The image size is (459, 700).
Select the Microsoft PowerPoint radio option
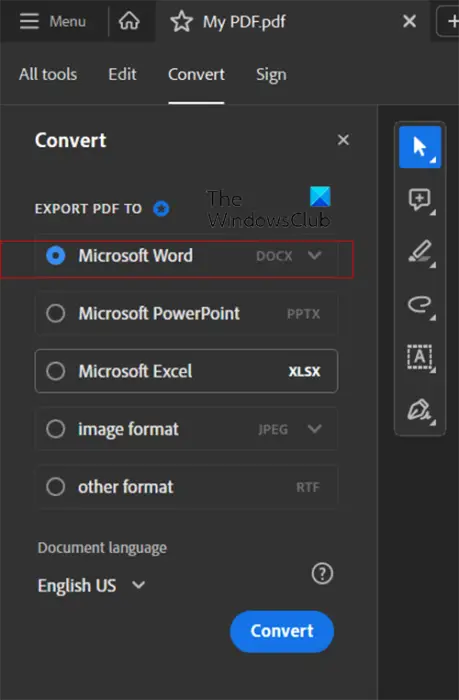[x=56, y=313]
